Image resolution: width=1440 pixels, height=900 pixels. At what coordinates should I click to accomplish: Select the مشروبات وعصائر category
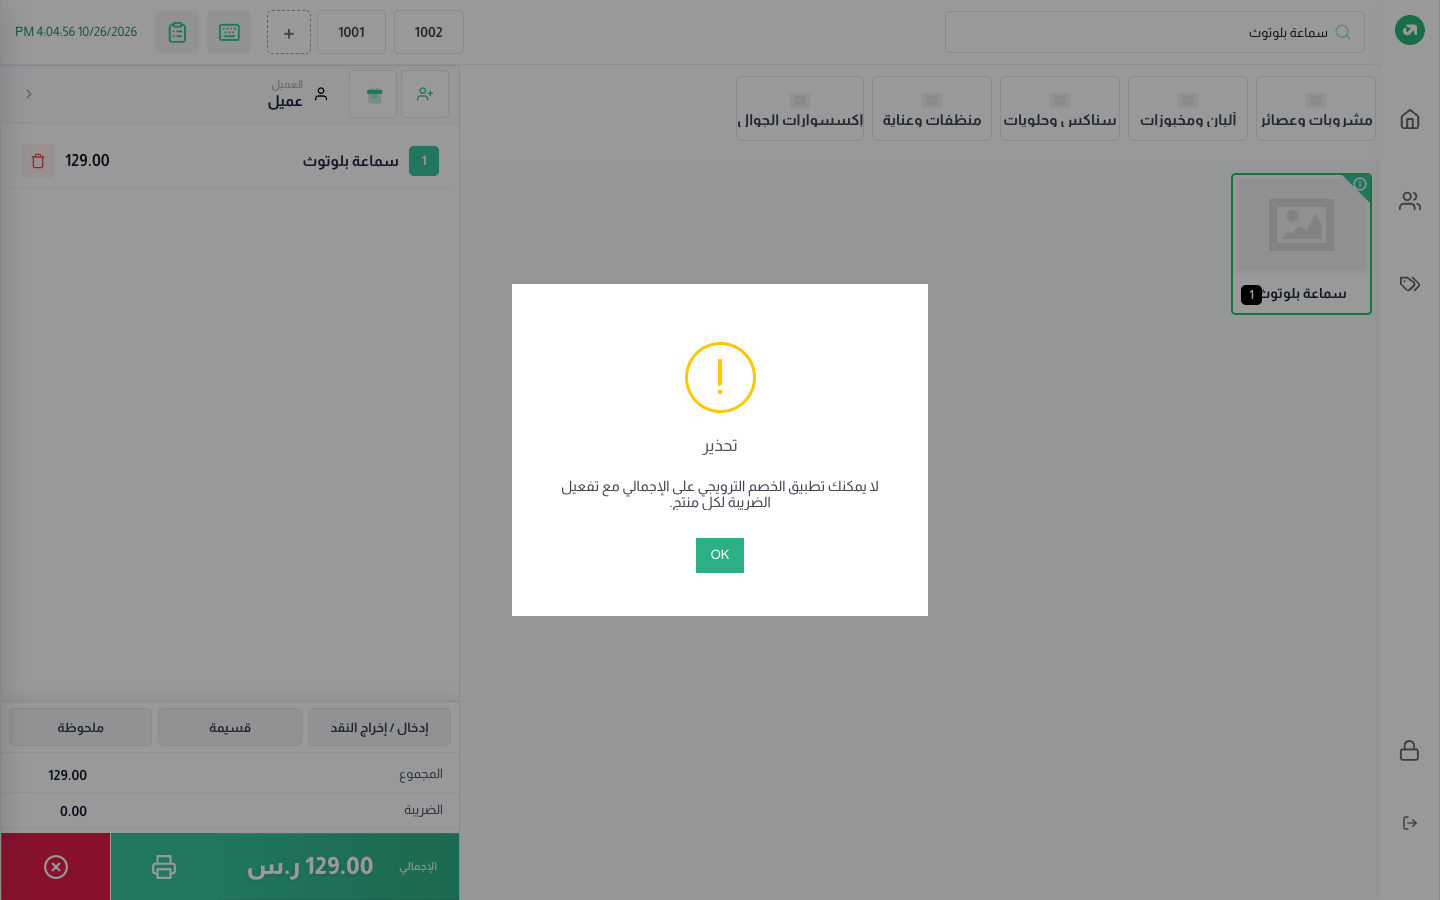1316,109
